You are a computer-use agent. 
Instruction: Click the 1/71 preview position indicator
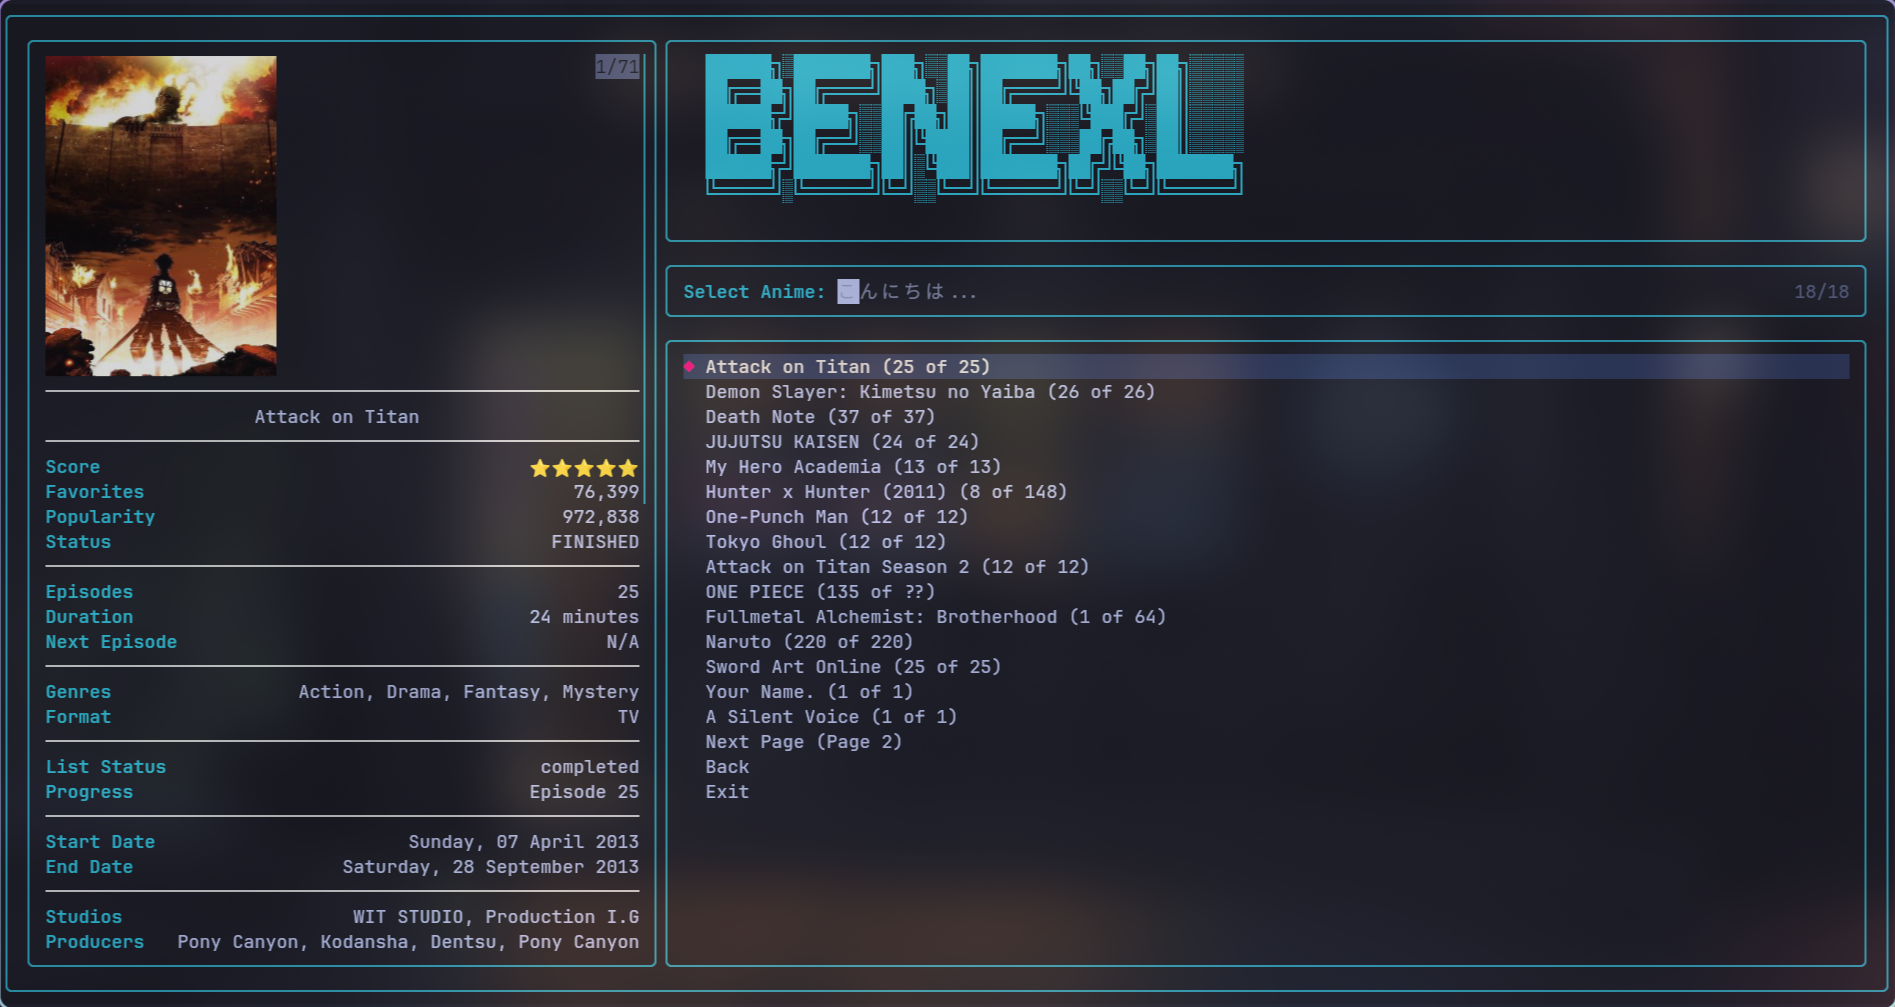[x=617, y=67]
